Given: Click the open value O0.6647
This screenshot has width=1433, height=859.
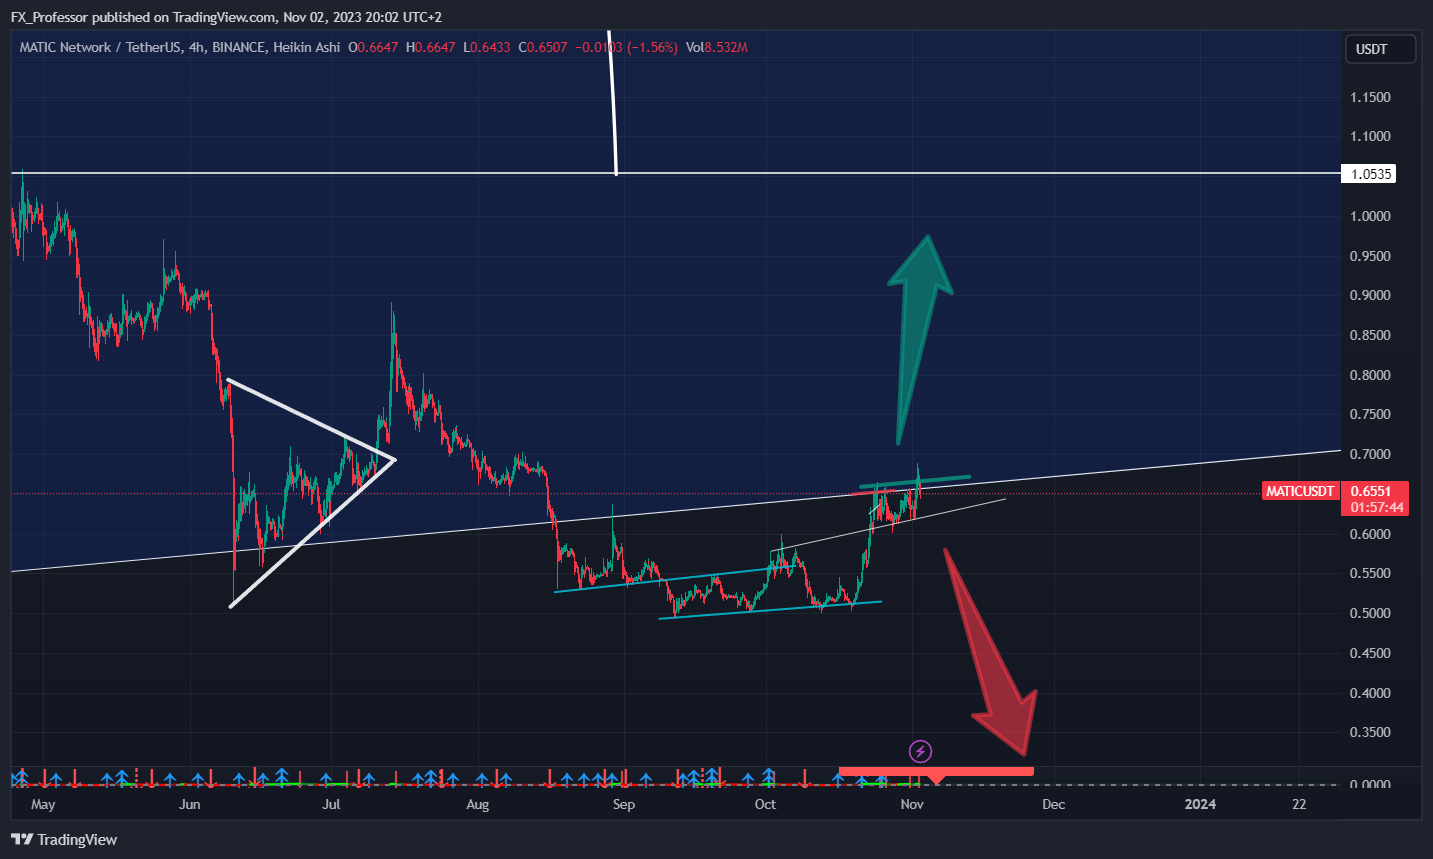Looking at the screenshot, I should coord(373,47).
